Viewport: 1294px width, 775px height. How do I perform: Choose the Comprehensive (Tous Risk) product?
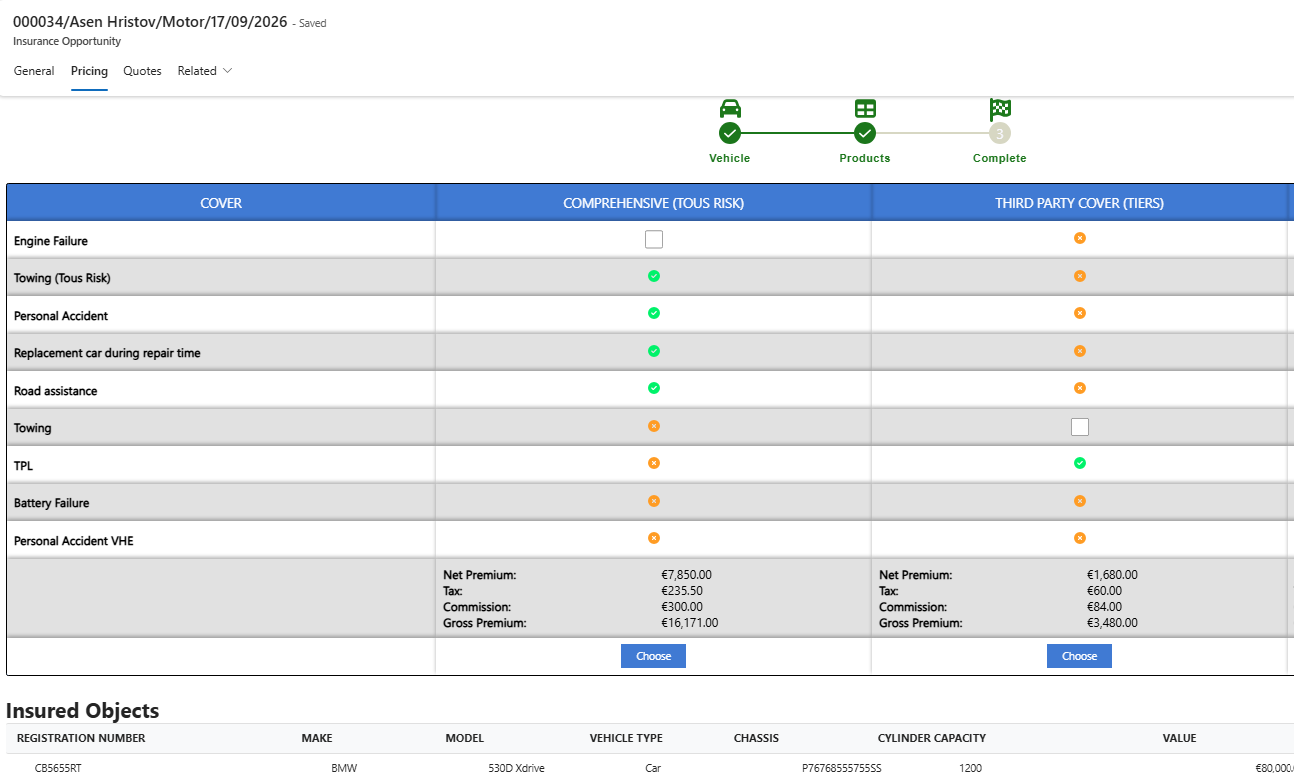[x=654, y=656]
